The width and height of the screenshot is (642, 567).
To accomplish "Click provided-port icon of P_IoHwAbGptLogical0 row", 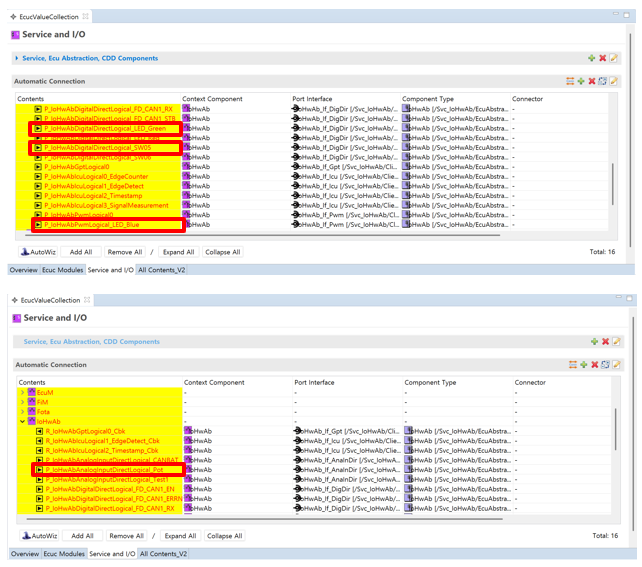I will tap(38, 167).
